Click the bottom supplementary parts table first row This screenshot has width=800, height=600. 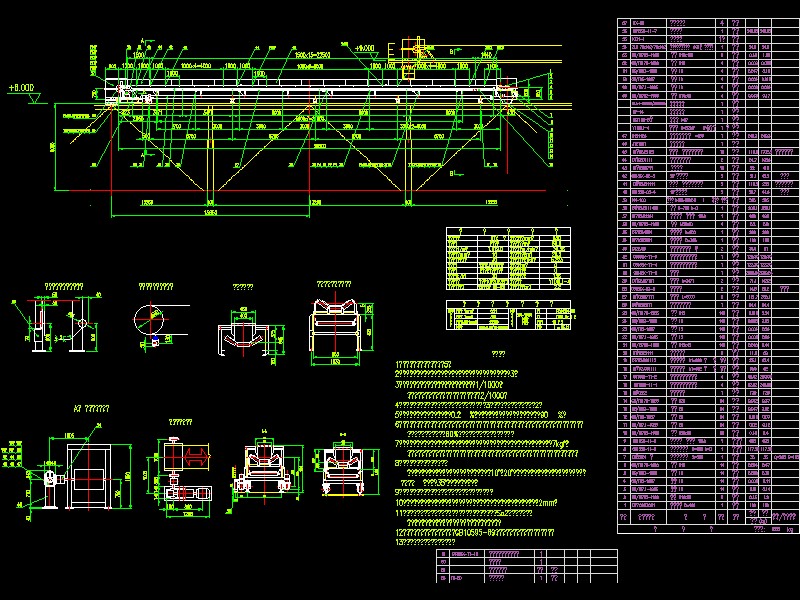click(527, 554)
